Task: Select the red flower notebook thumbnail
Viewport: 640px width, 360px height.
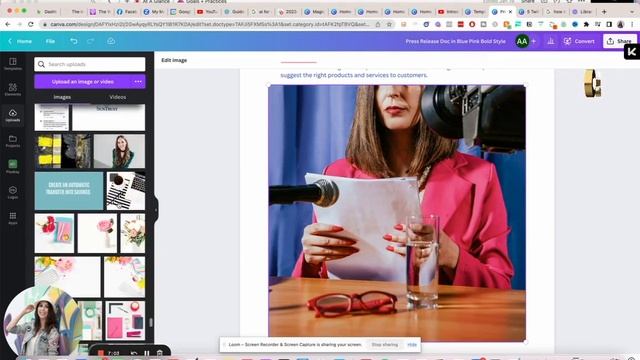Action: click(54, 233)
